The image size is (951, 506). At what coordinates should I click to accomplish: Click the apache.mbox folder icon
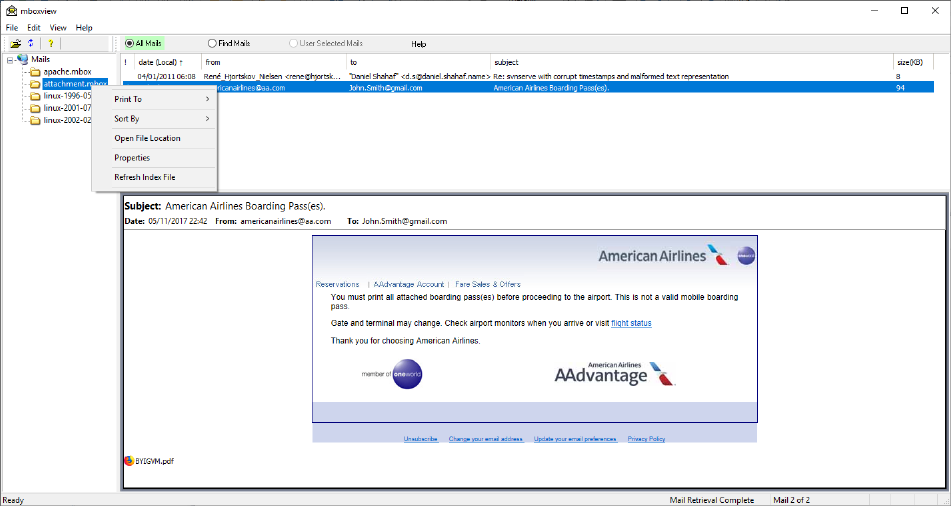pos(35,72)
